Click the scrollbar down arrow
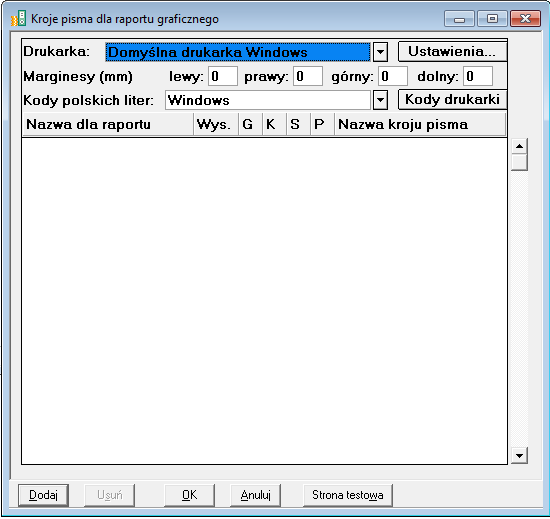The height and width of the screenshot is (519, 550). 519,456
